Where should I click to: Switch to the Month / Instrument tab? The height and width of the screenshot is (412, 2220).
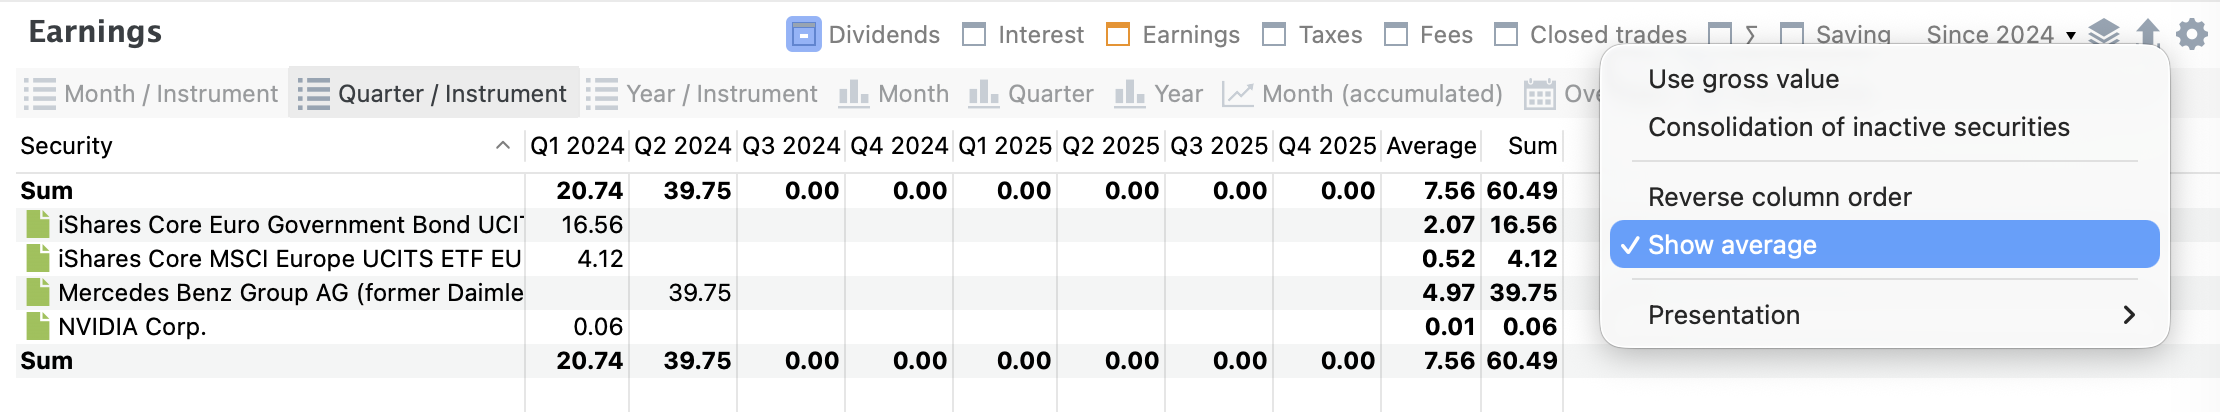click(x=151, y=94)
